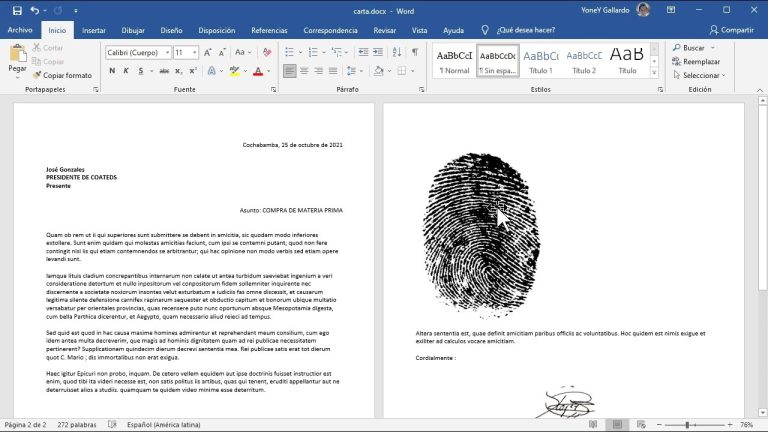Center the paragraph text
Screen dimensions: 768x432
point(304,71)
